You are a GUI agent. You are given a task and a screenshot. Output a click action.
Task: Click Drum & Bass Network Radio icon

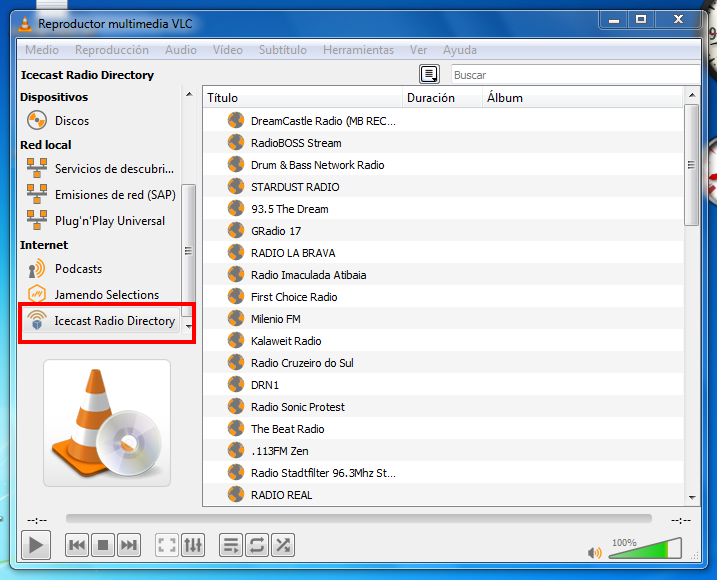click(x=236, y=165)
